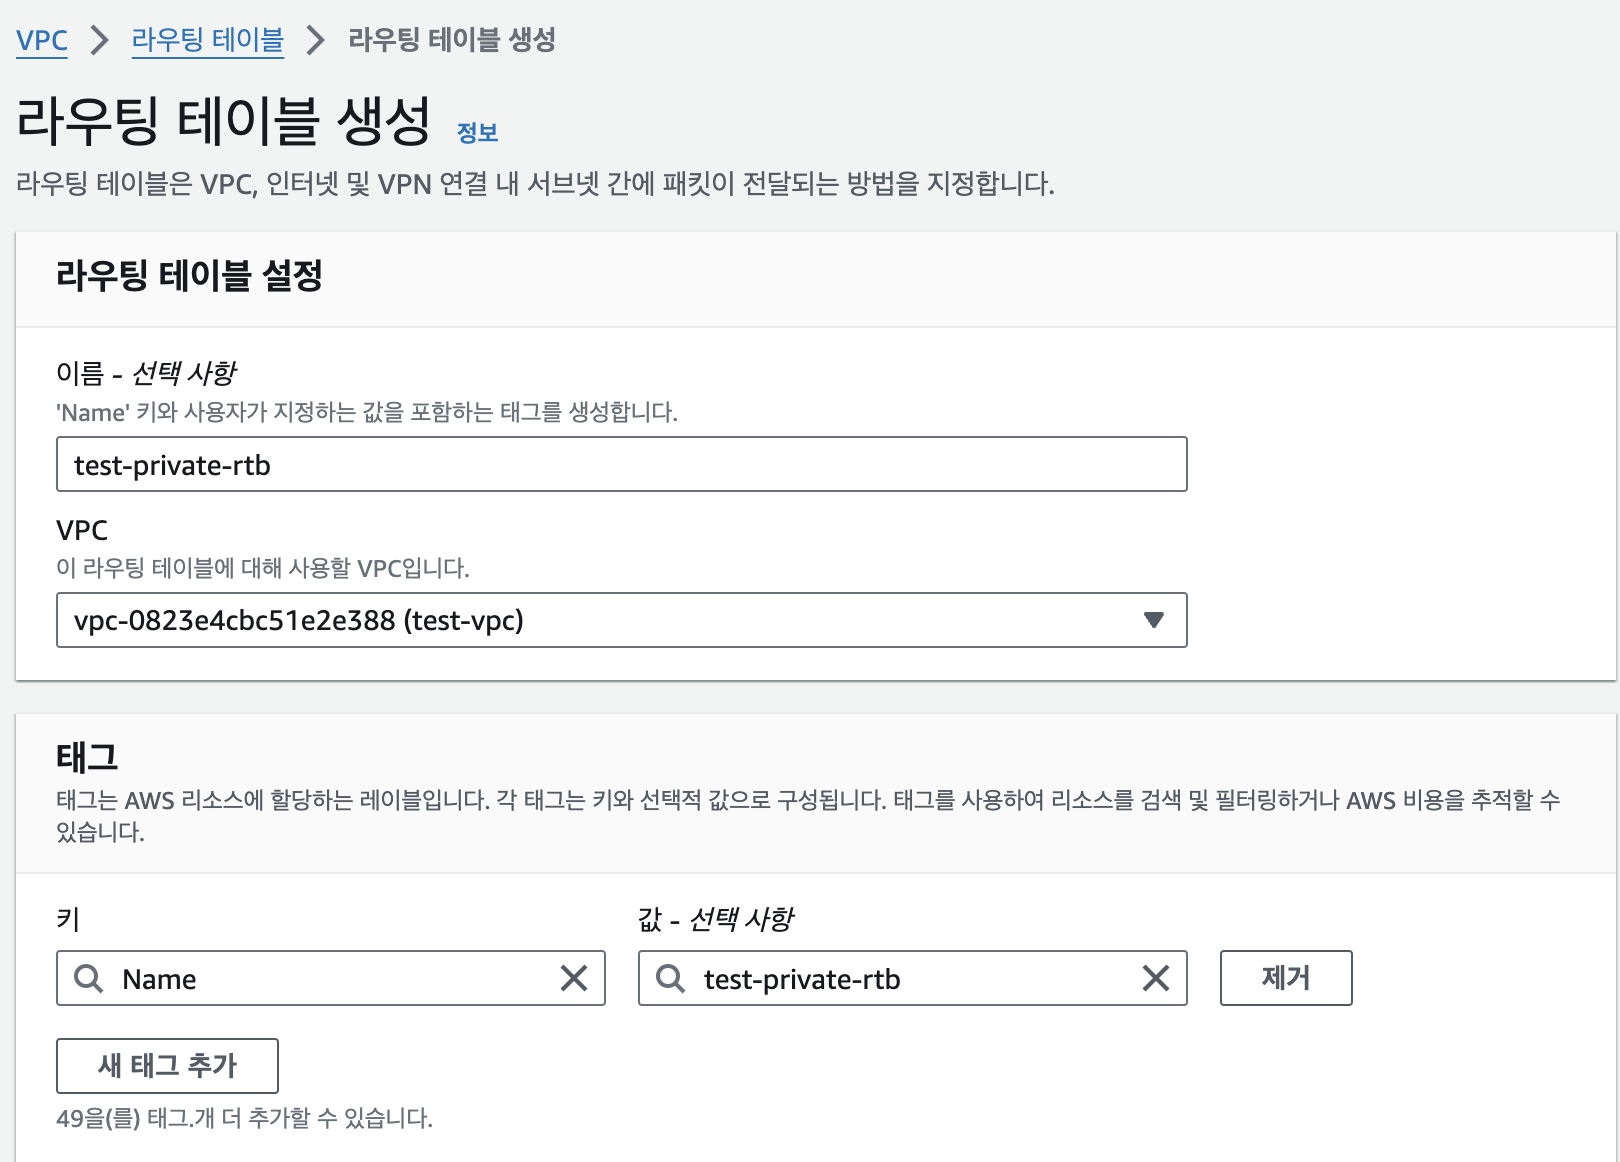1620x1162 pixels.
Task: Clear the Name tag key field
Action: [574, 978]
